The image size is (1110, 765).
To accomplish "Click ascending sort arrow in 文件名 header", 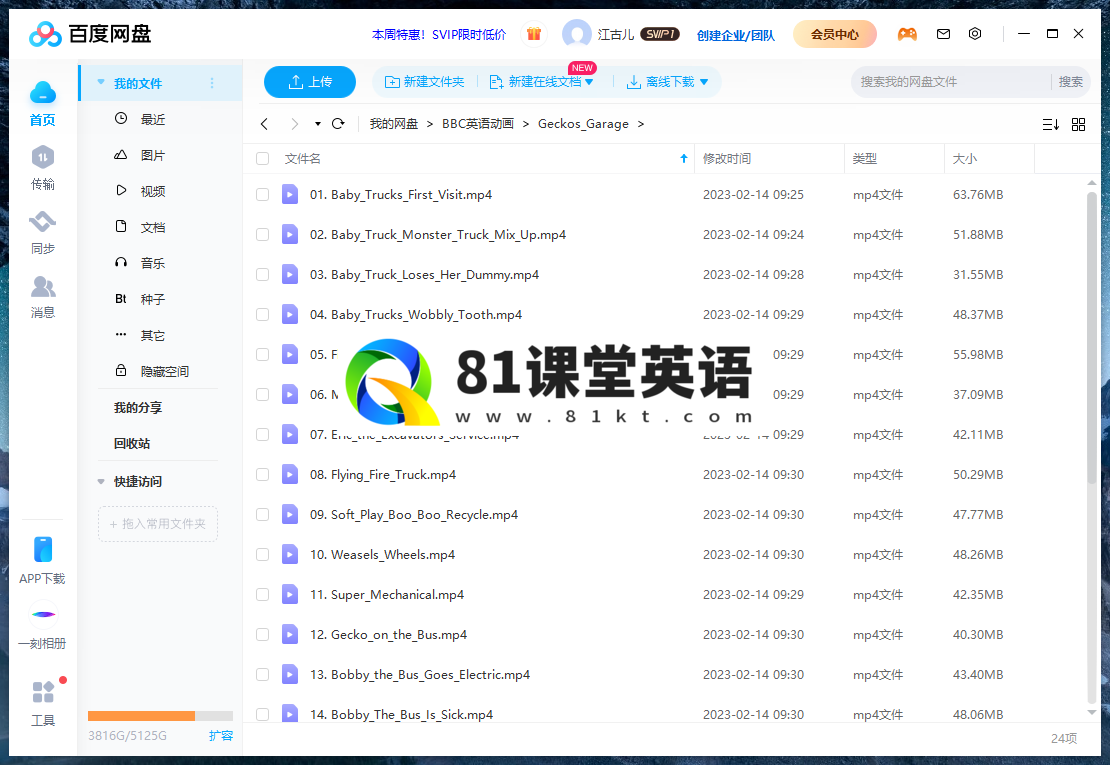I will coord(684,159).
